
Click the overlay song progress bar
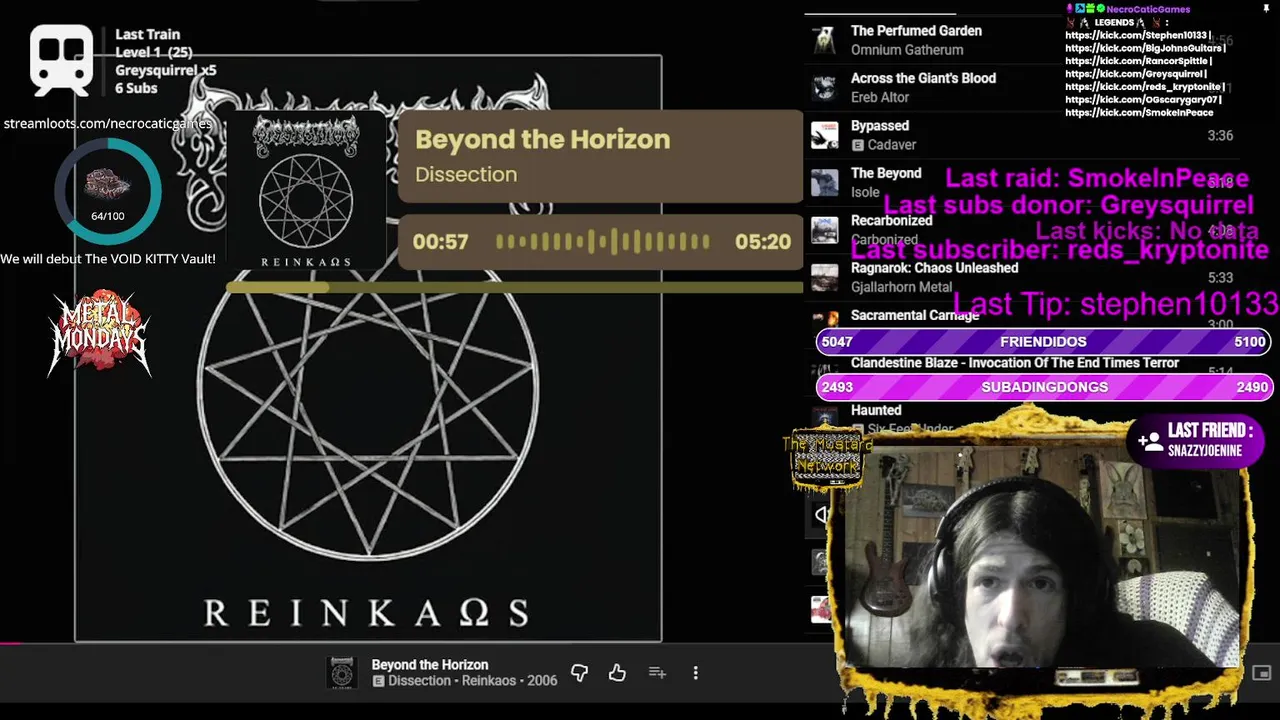pyautogui.click(x=514, y=288)
